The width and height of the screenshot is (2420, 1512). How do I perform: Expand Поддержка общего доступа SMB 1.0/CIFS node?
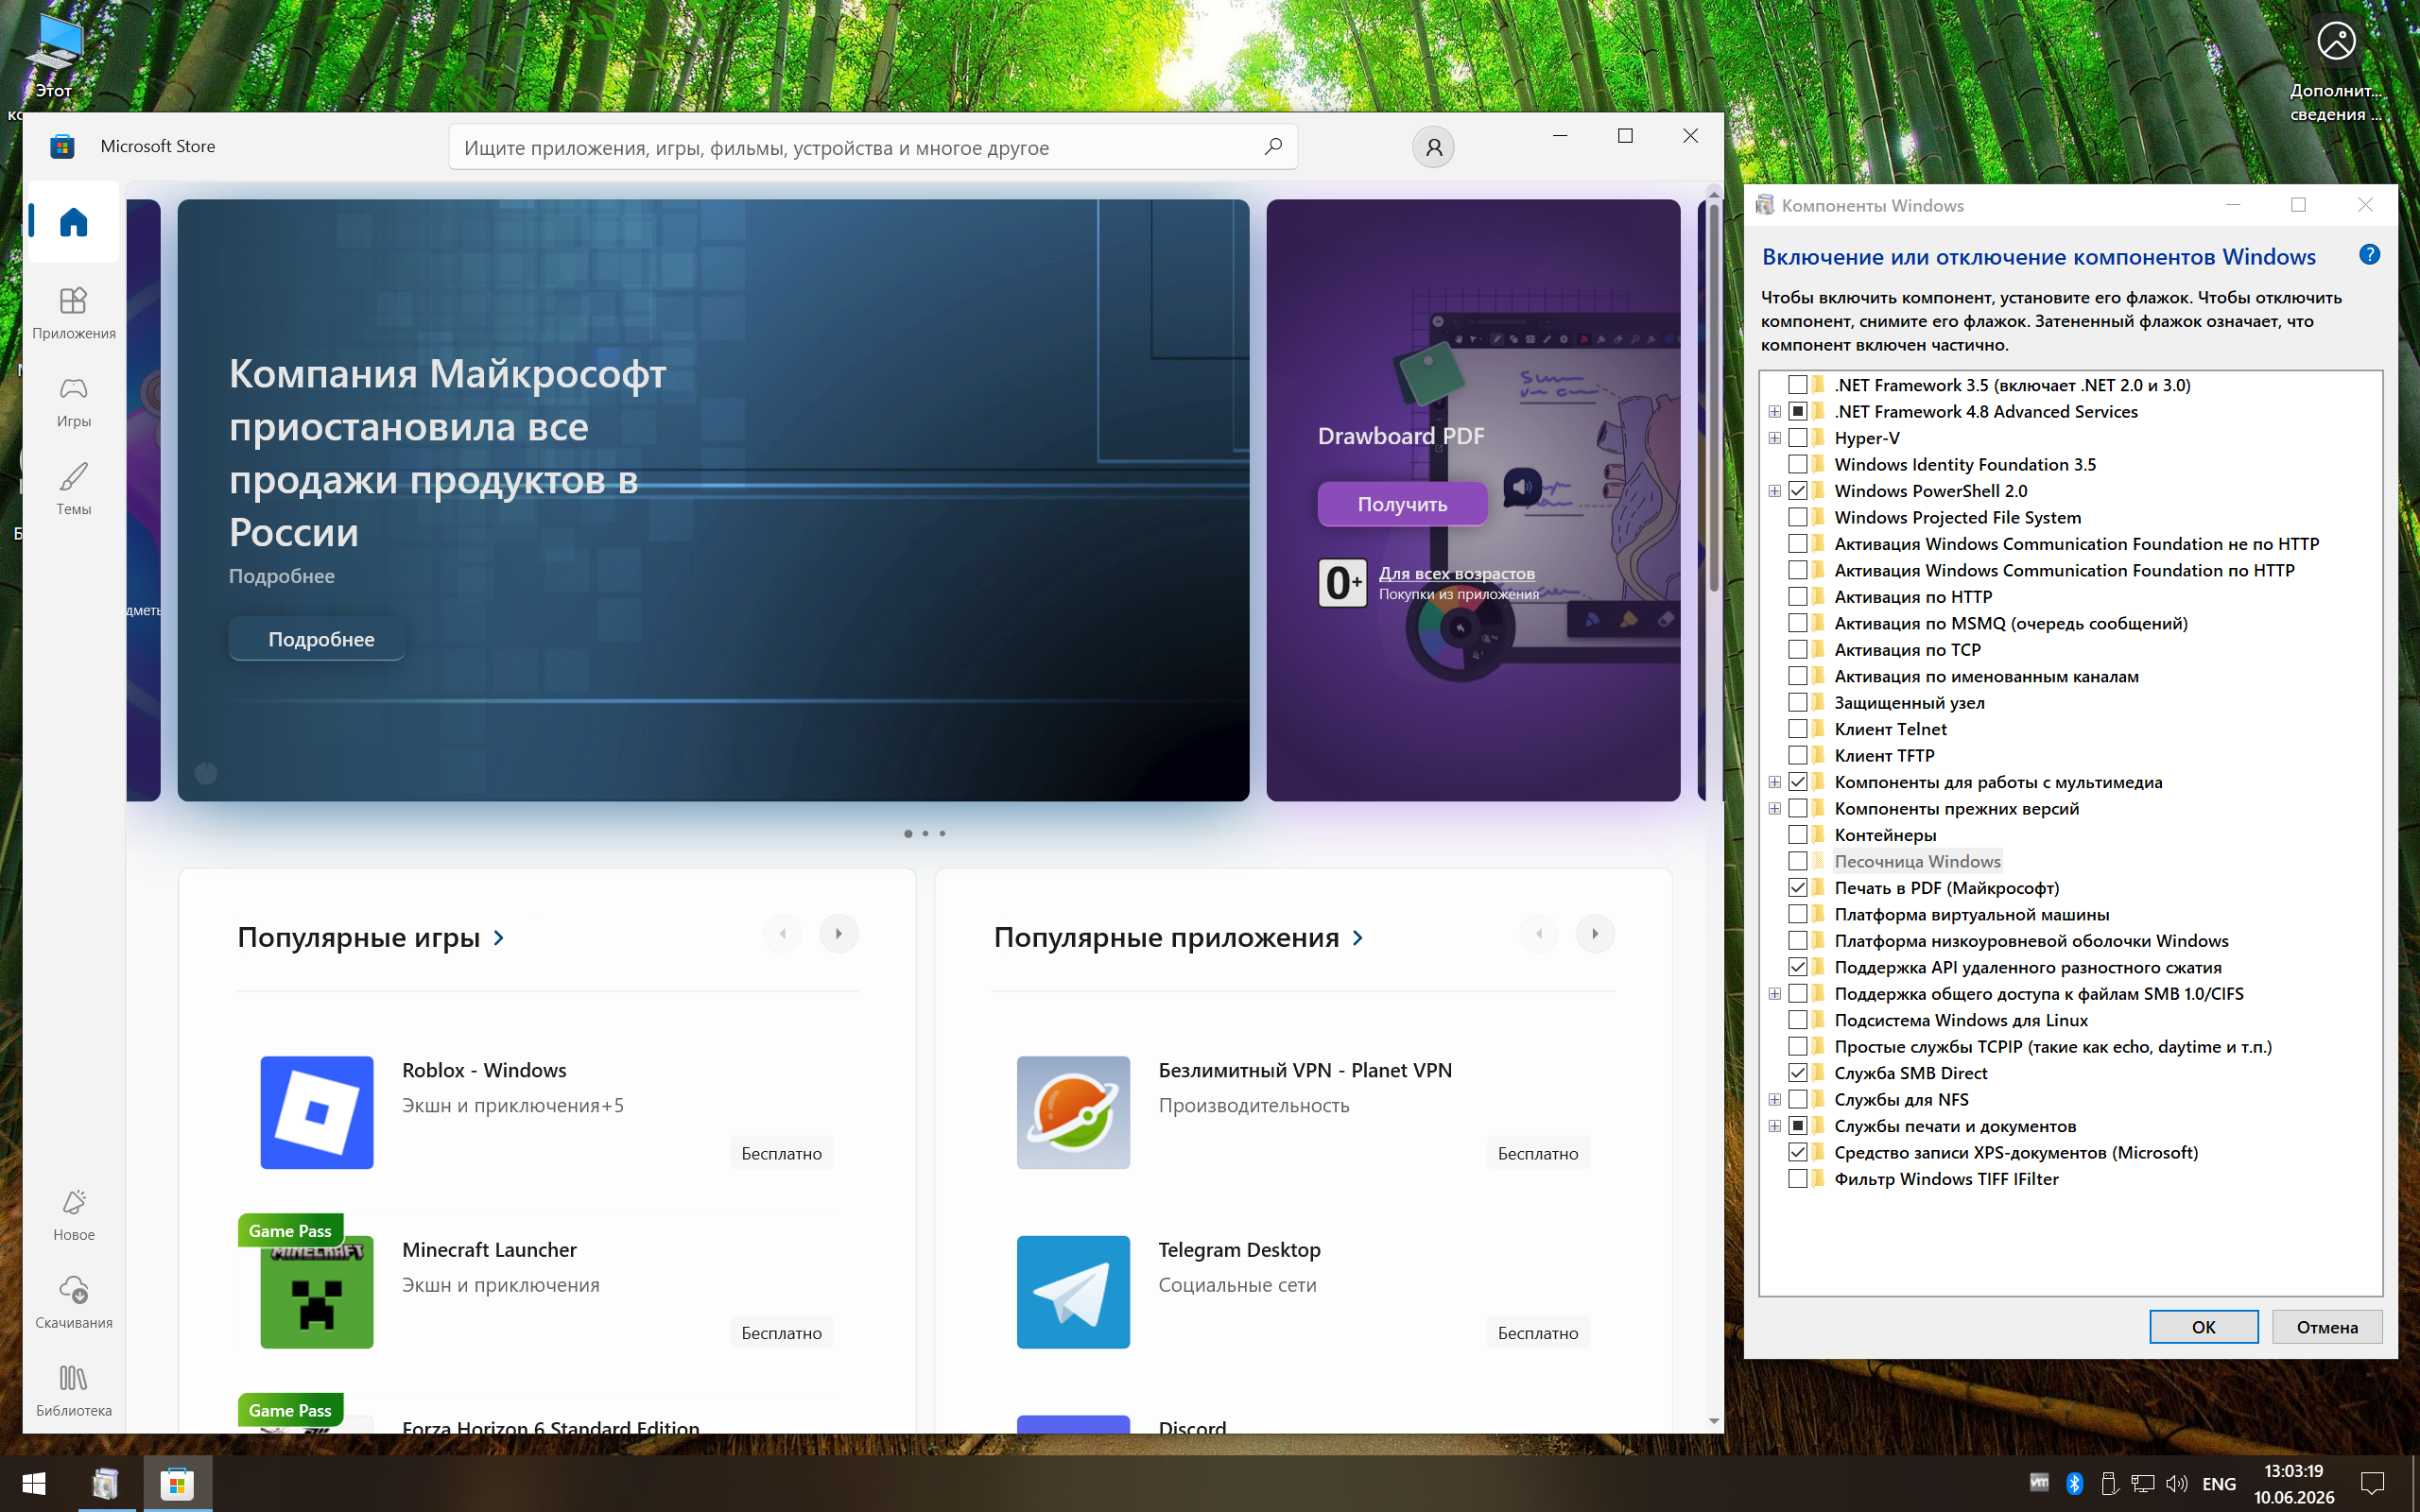tap(1774, 994)
